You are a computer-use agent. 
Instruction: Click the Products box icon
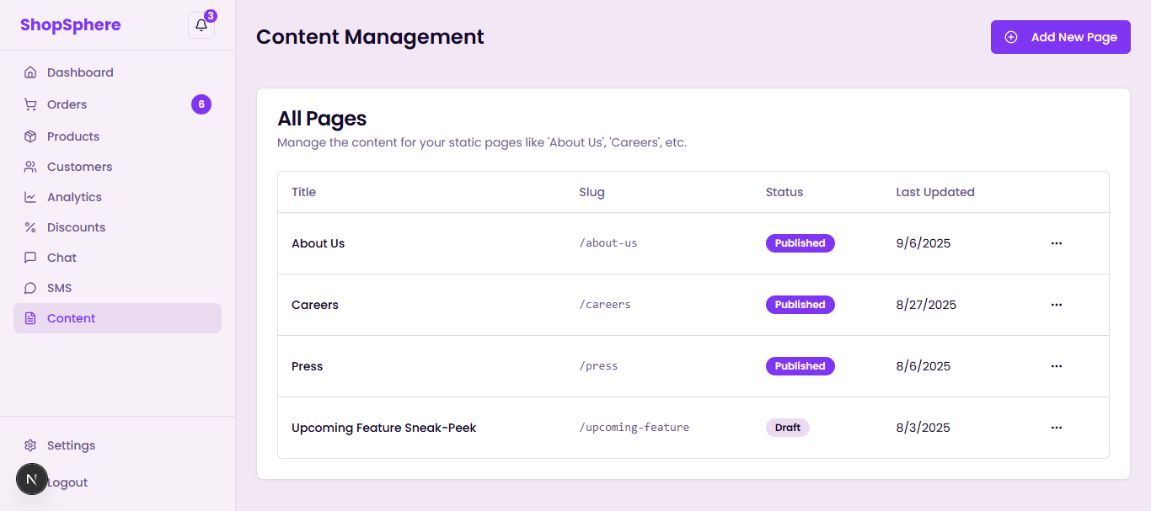click(30, 136)
